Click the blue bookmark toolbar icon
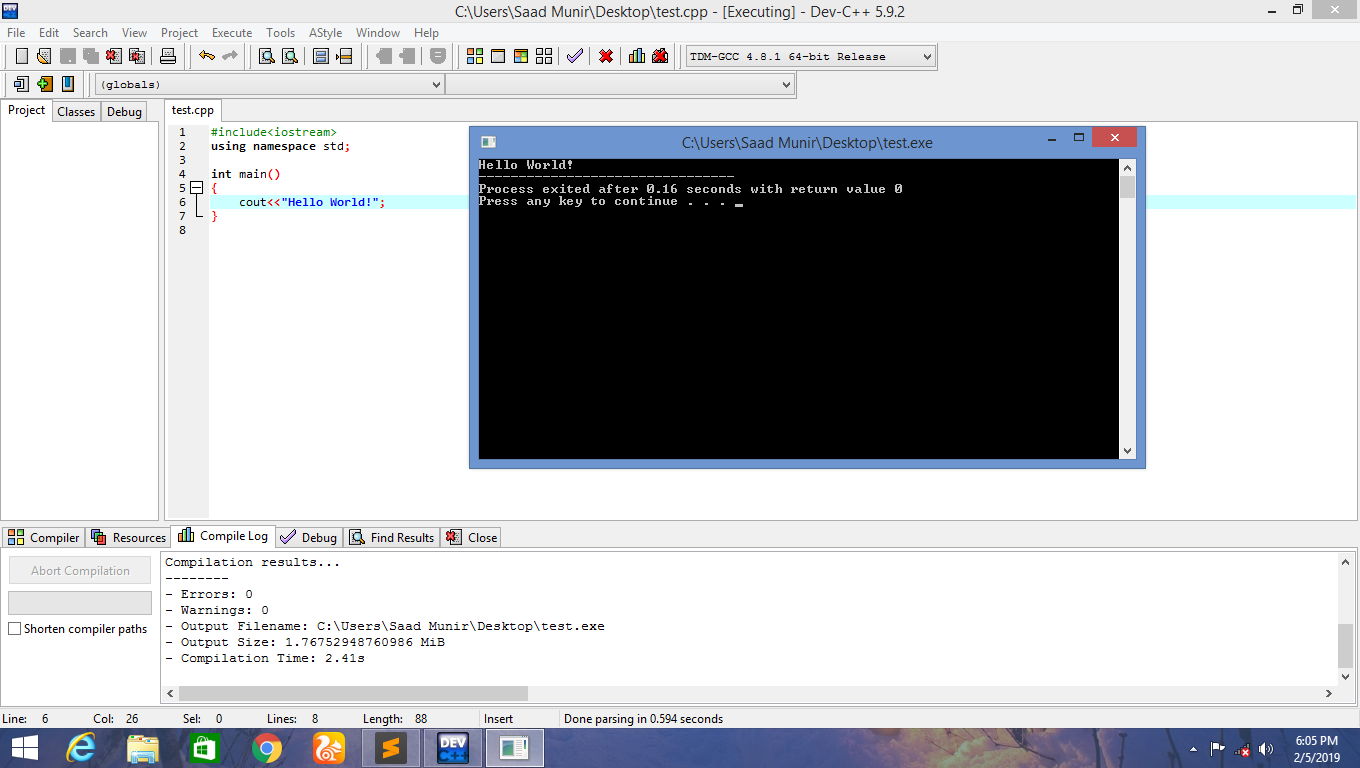1360x768 pixels. coord(68,84)
